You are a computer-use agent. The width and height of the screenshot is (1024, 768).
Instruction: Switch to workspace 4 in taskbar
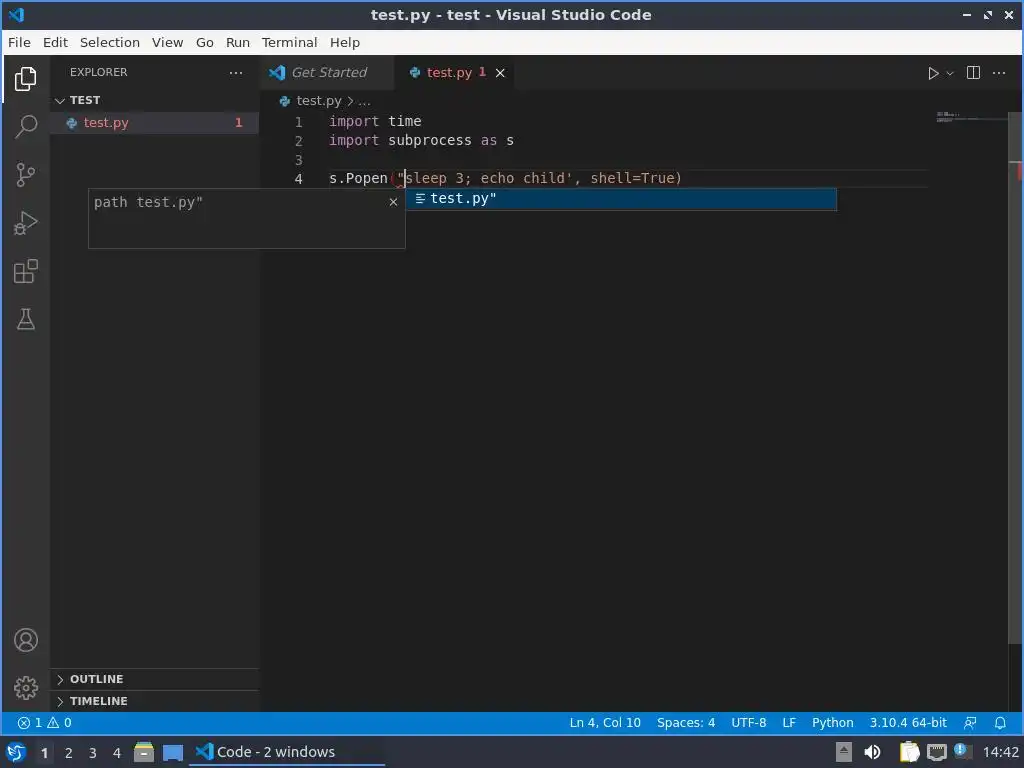click(x=116, y=753)
